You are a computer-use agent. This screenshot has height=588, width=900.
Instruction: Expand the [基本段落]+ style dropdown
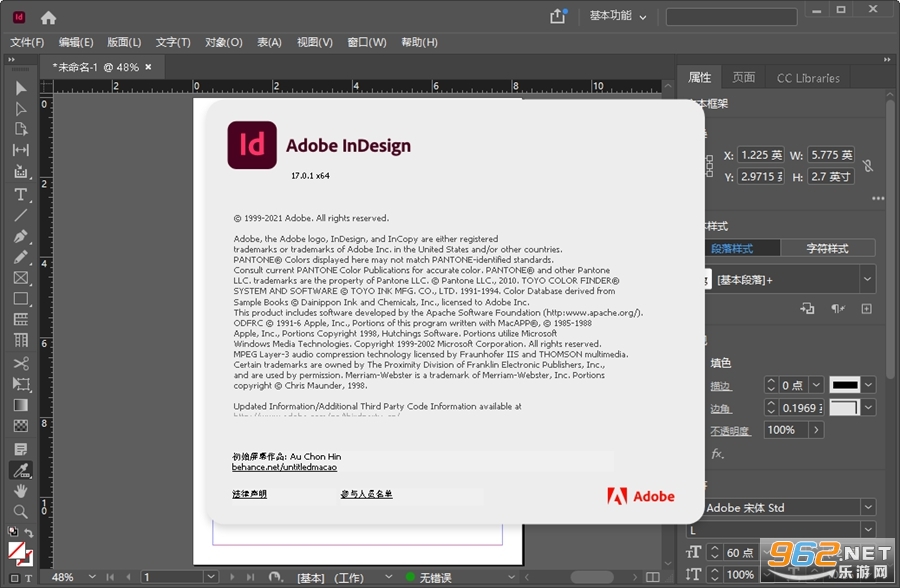pyautogui.click(x=867, y=280)
